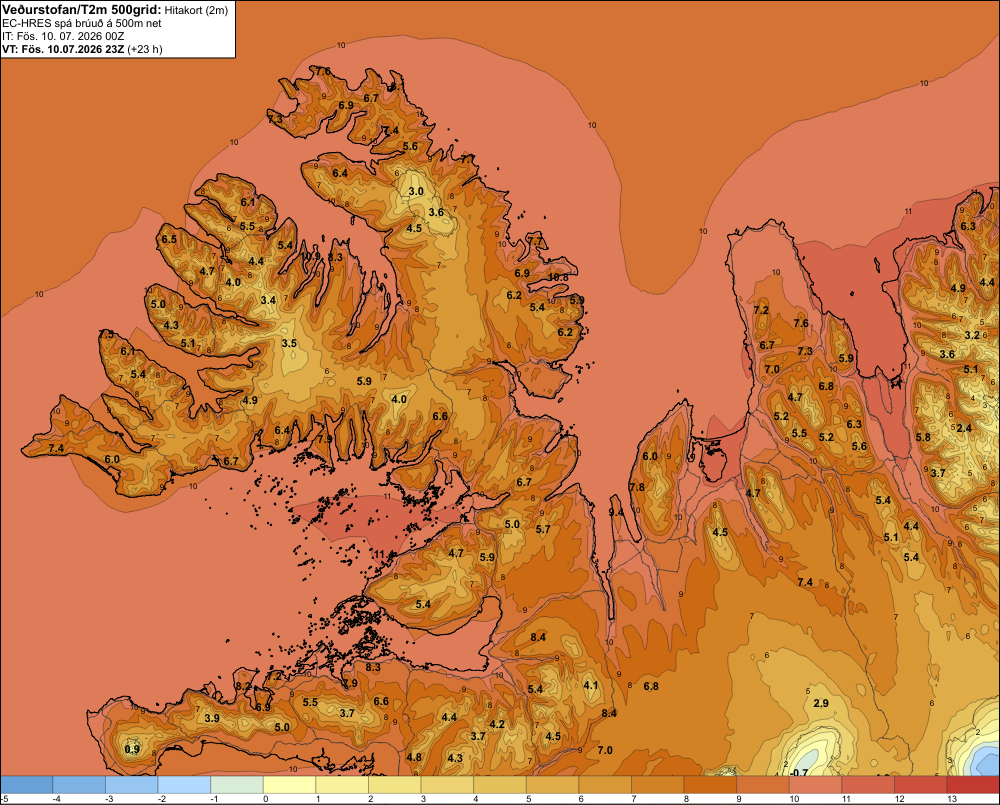Click the Veðurstofan/T2m 500grid title text
This screenshot has height=805, width=1000.
(81, 10)
